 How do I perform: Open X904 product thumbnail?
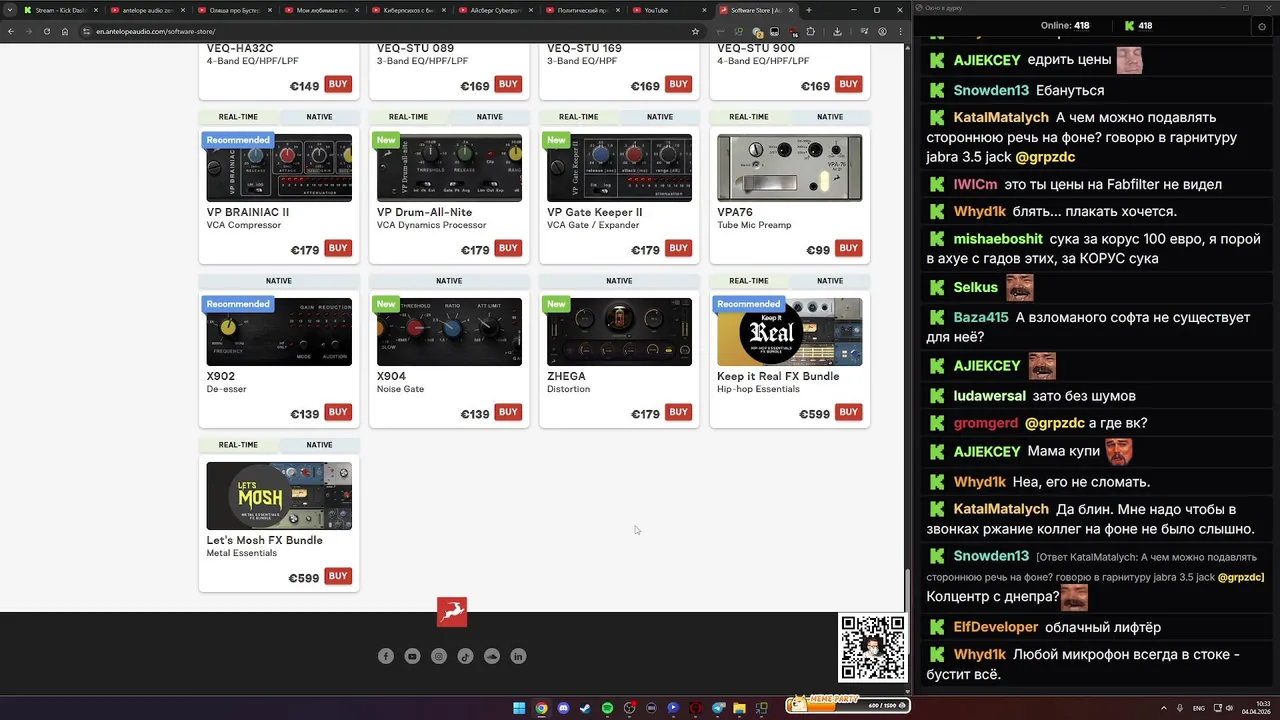point(449,332)
